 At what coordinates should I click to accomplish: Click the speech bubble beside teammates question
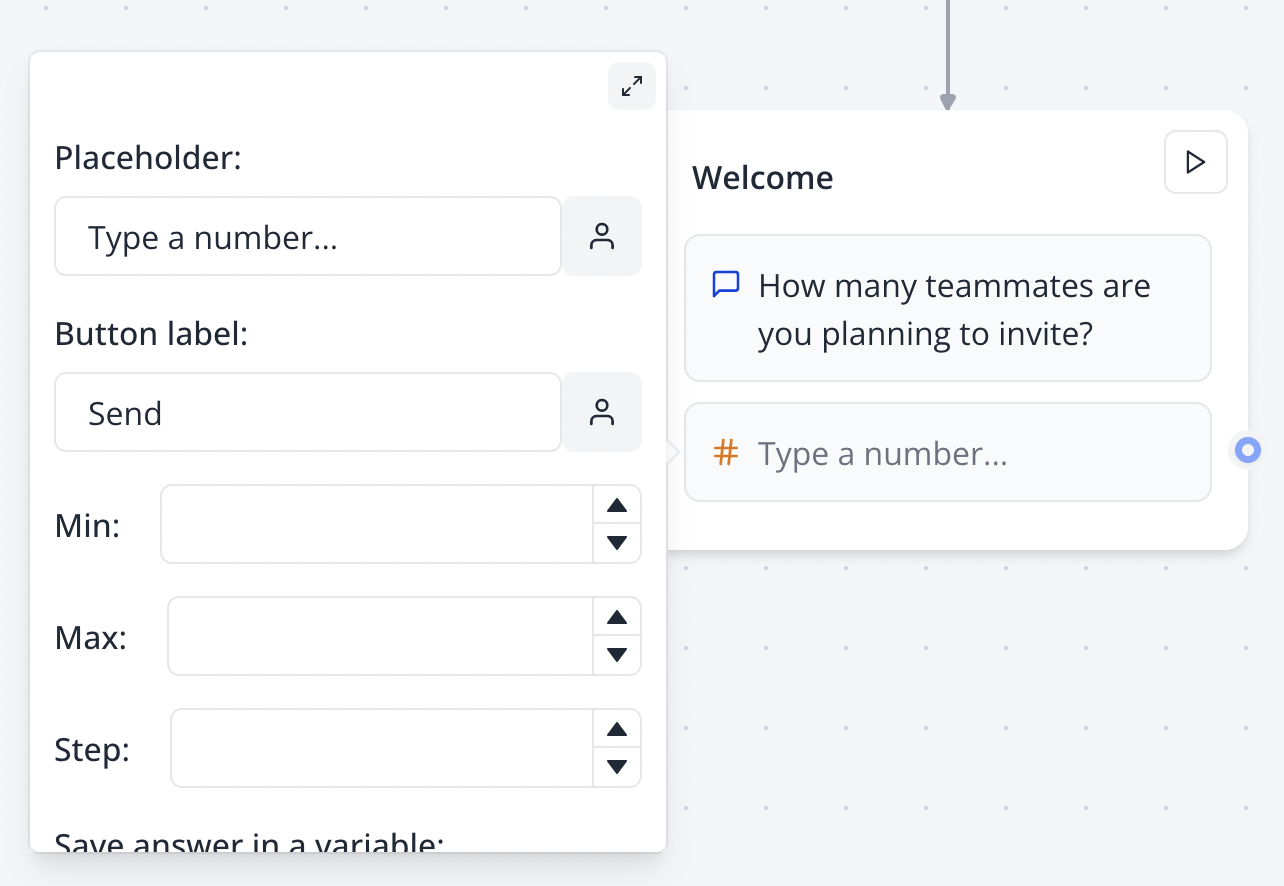[725, 285]
